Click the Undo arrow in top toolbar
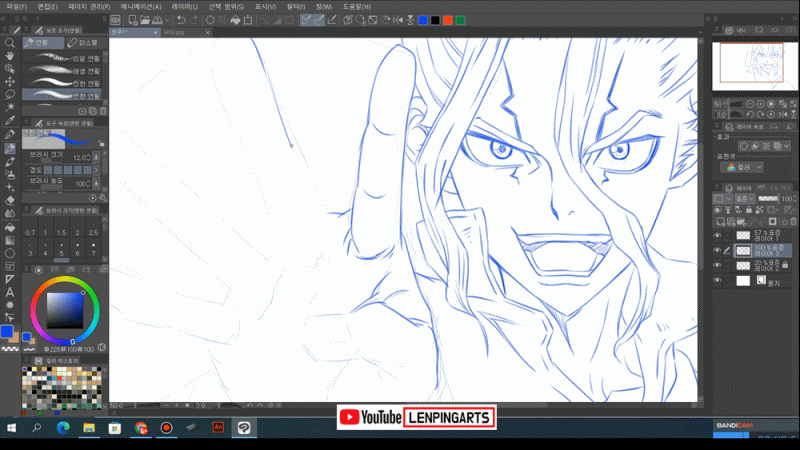Image resolution: width=800 pixels, height=450 pixels. [181, 20]
